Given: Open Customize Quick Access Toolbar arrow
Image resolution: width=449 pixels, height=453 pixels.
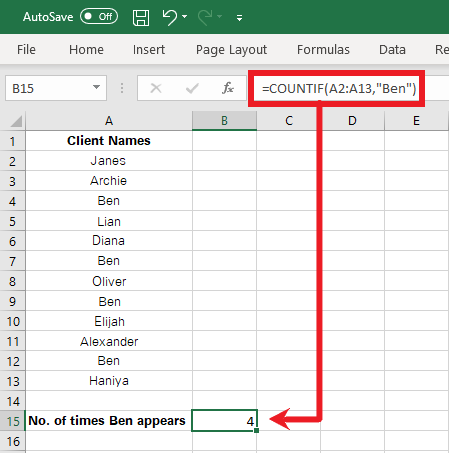Looking at the screenshot, I should pos(239,18).
